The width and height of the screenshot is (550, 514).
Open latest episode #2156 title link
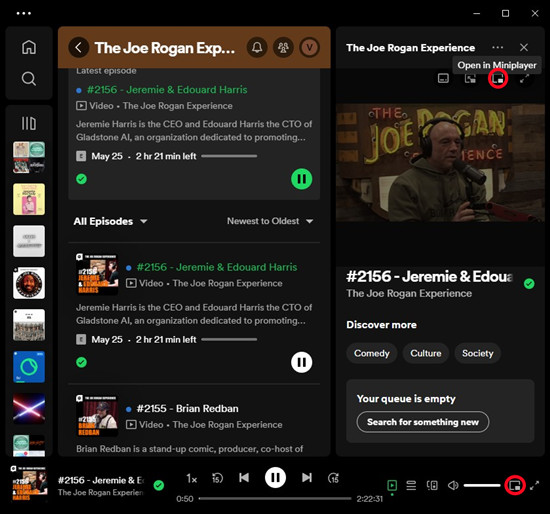[x=167, y=90]
